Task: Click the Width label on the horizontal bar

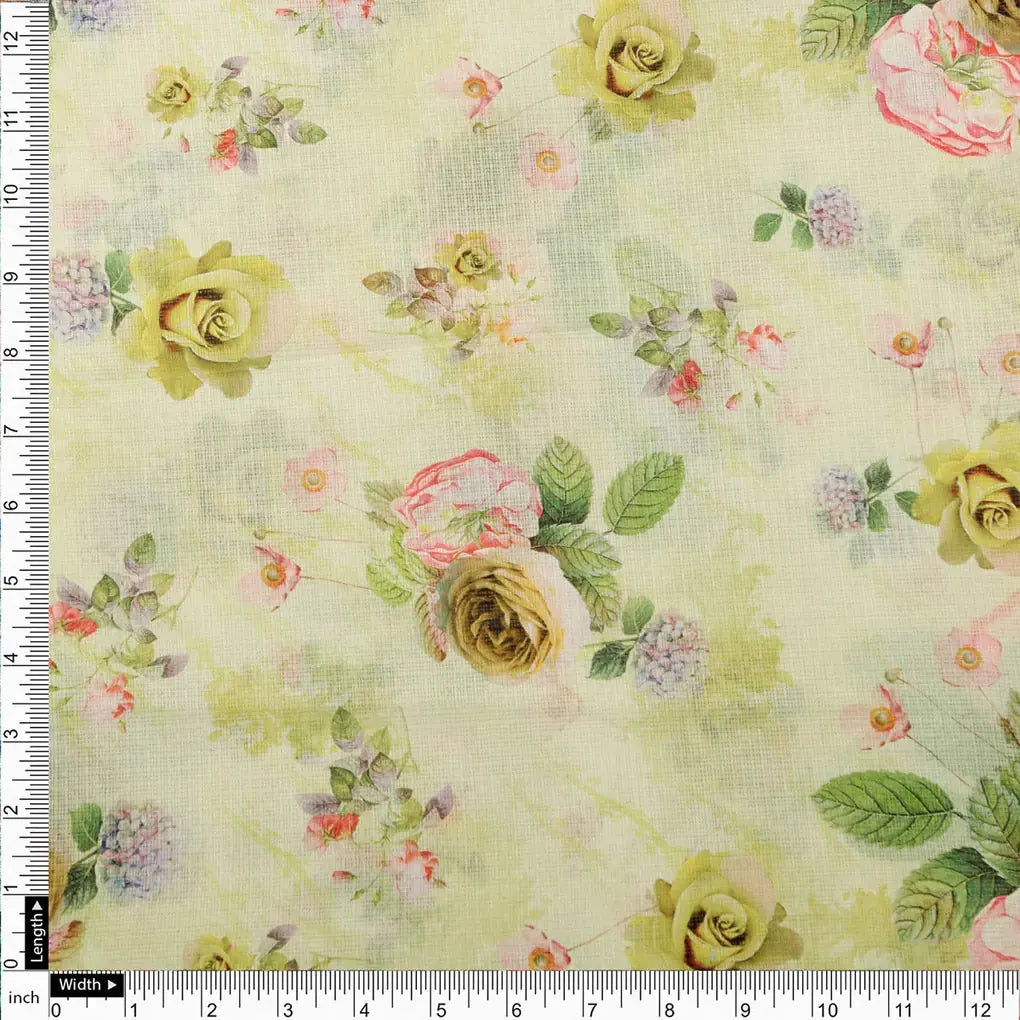Action: [x=82, y=984]
